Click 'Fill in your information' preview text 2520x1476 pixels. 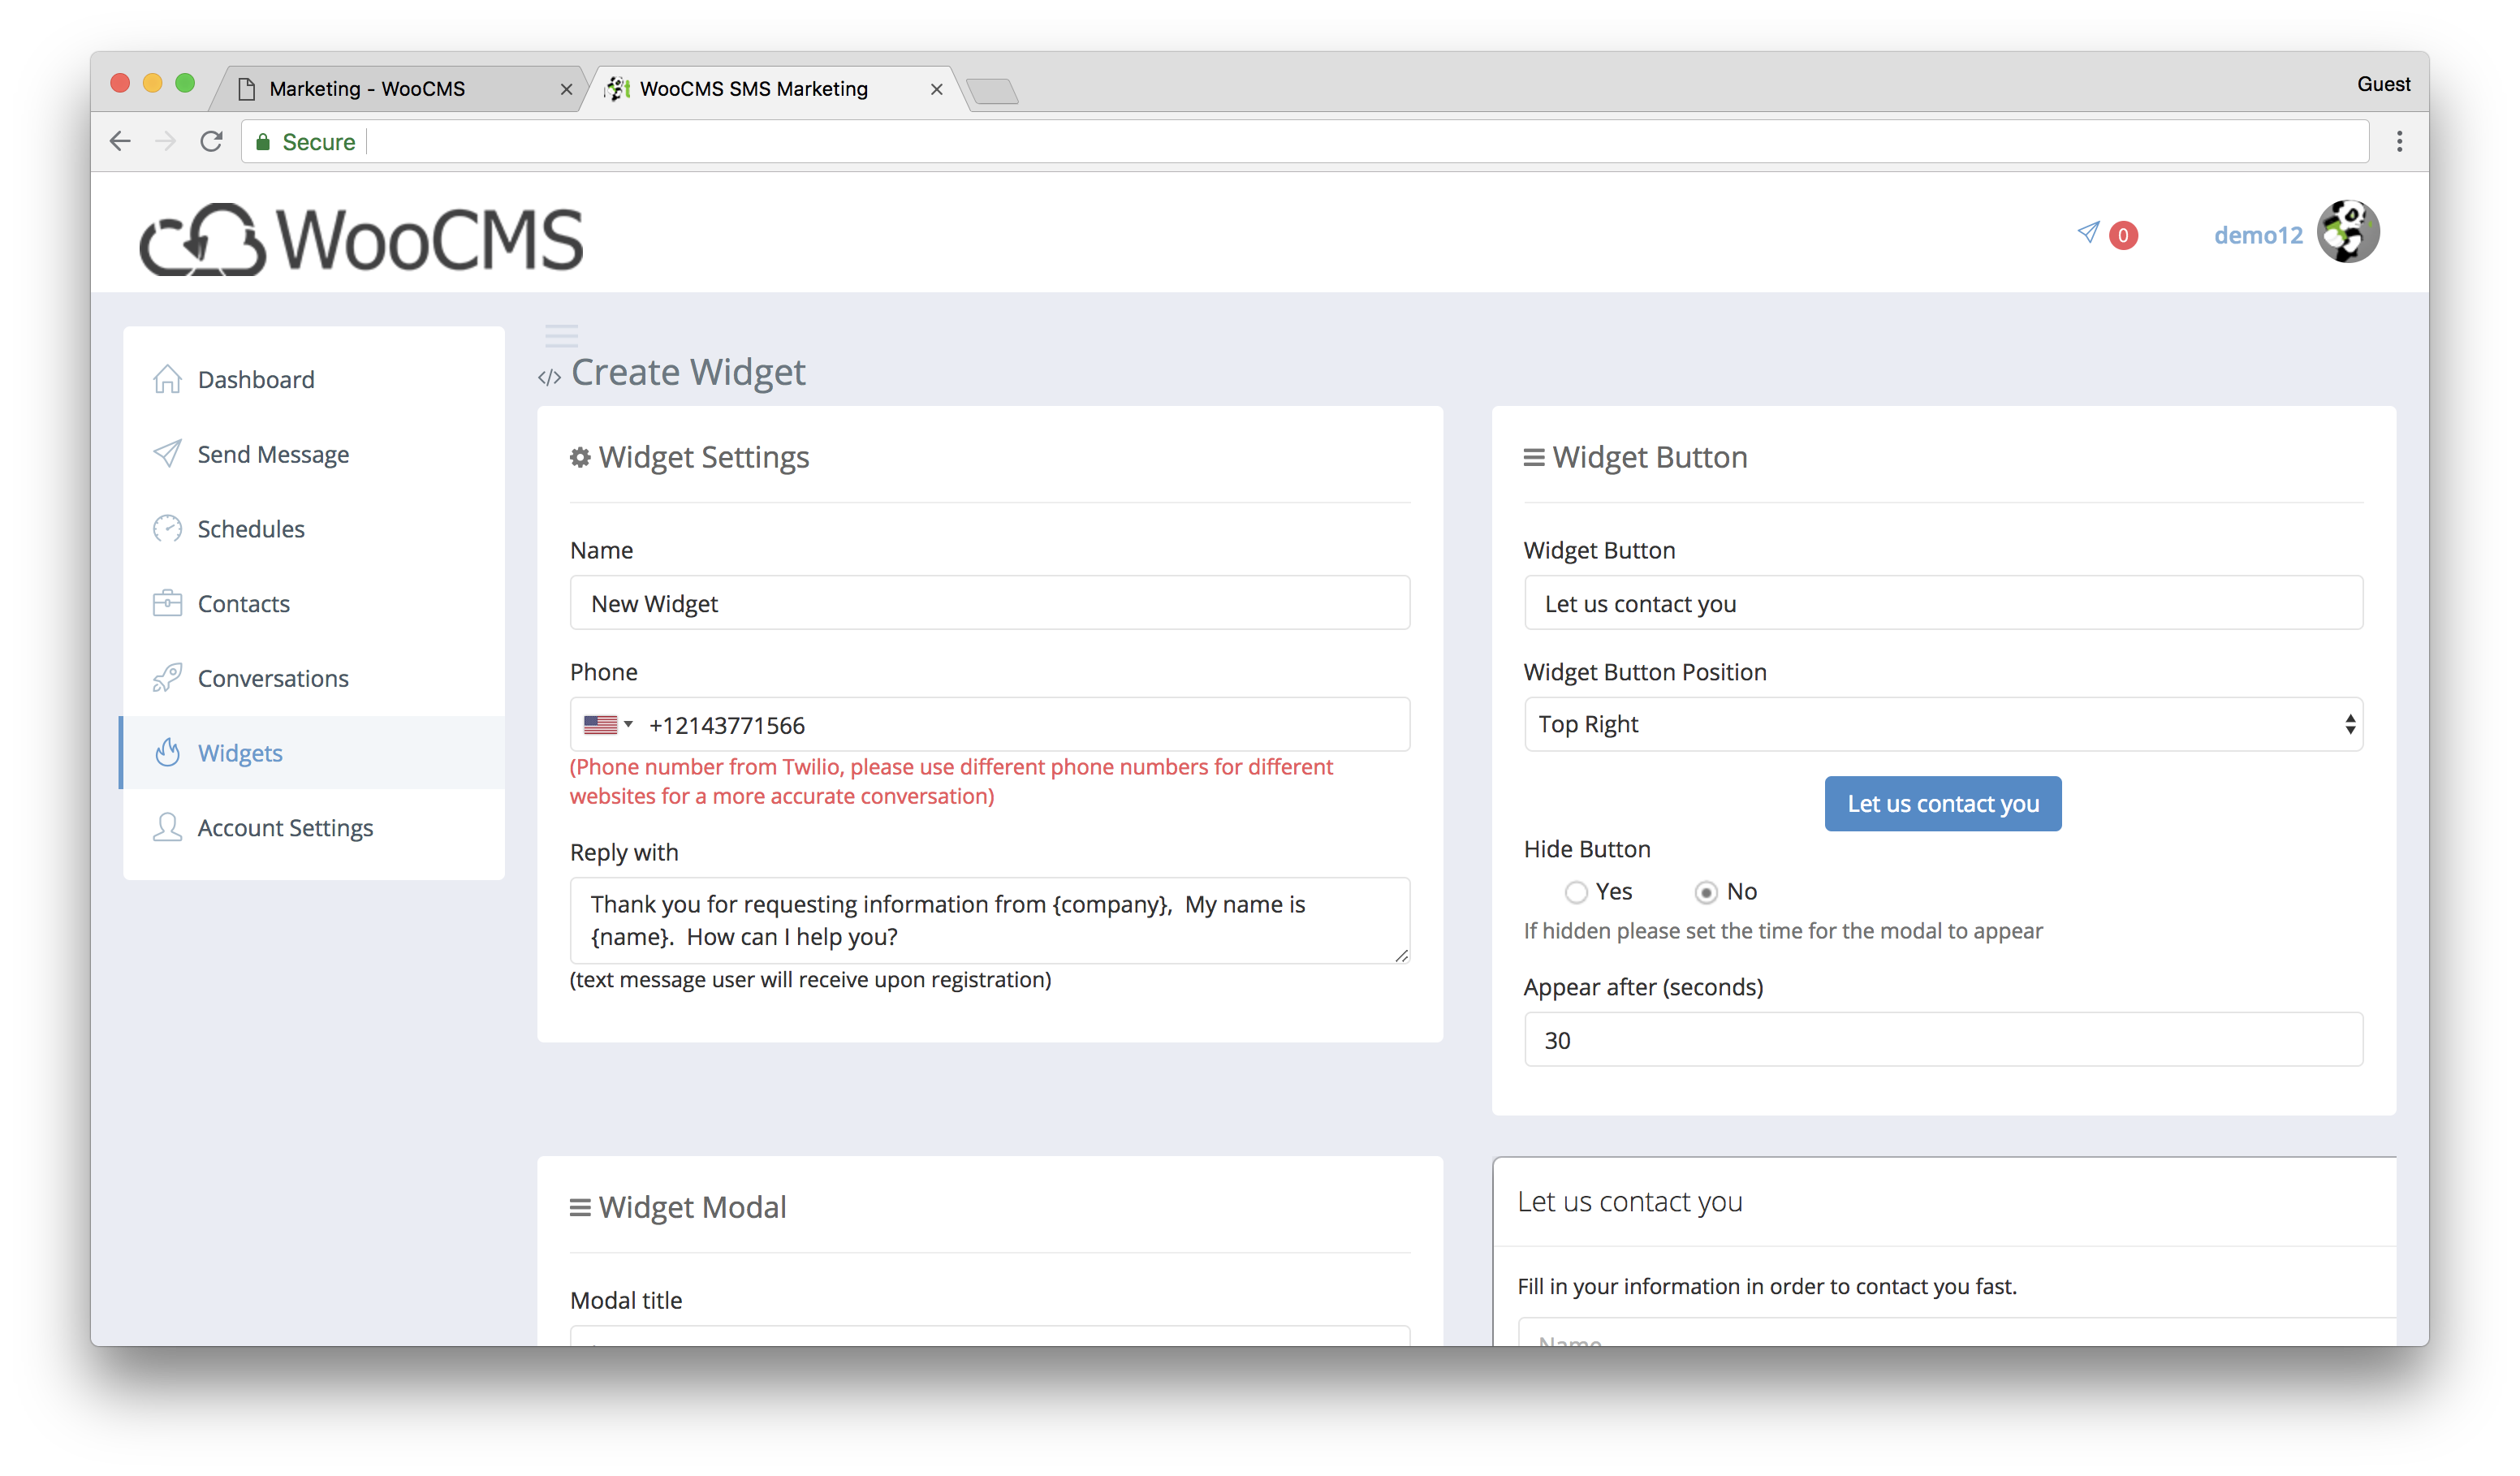point(1766,1286)
